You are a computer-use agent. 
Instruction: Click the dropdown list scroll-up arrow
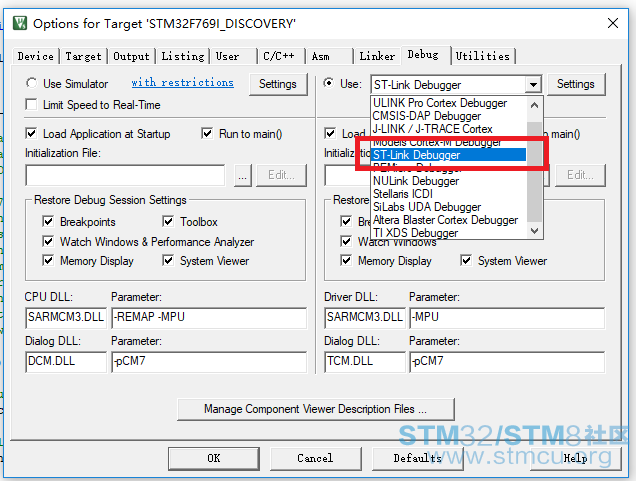point(535,105)
